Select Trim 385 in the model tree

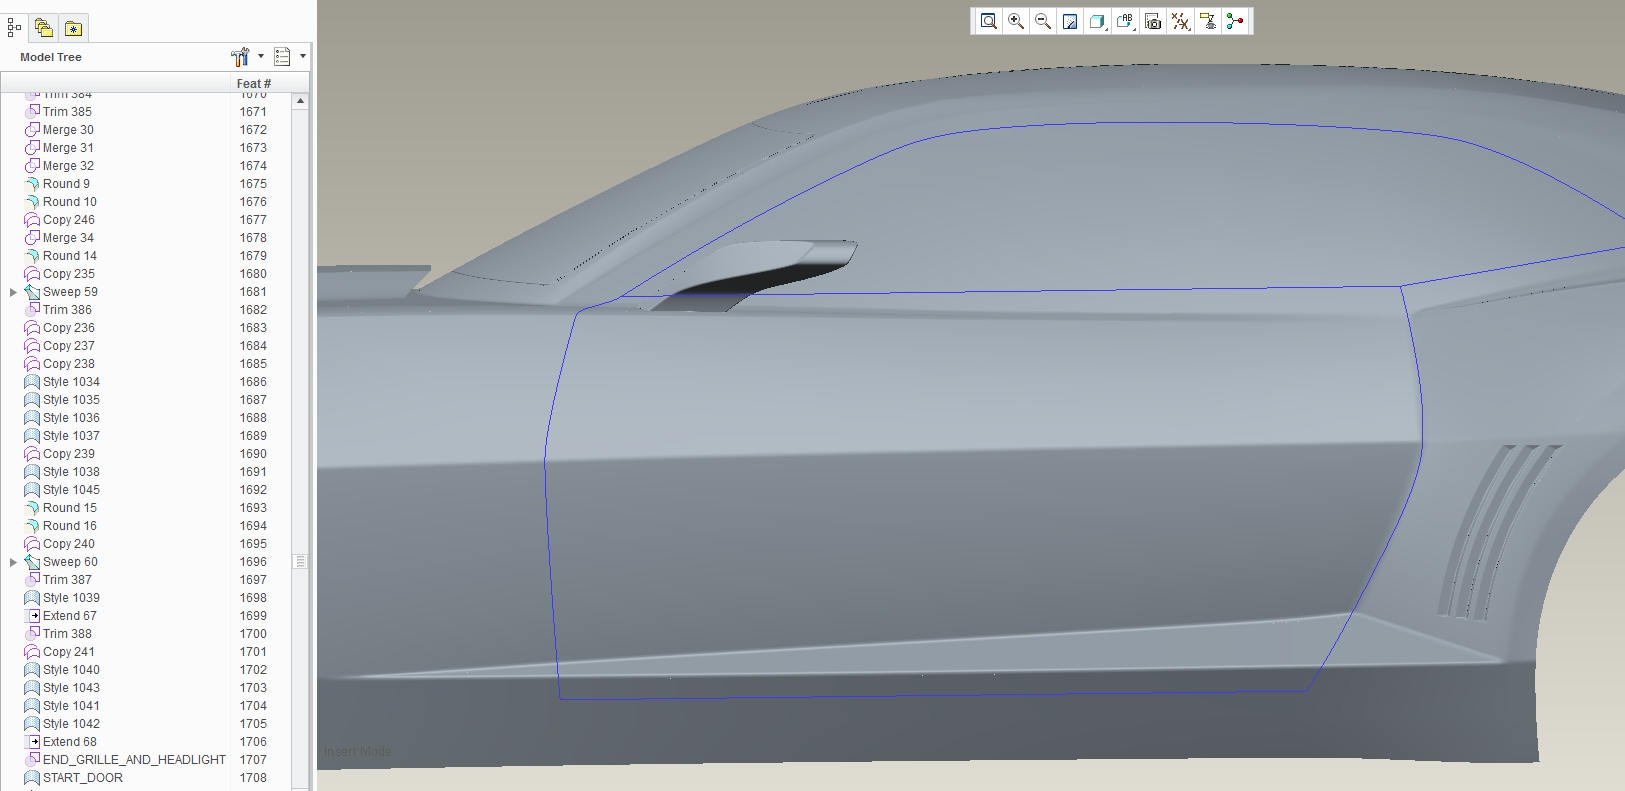67,112
